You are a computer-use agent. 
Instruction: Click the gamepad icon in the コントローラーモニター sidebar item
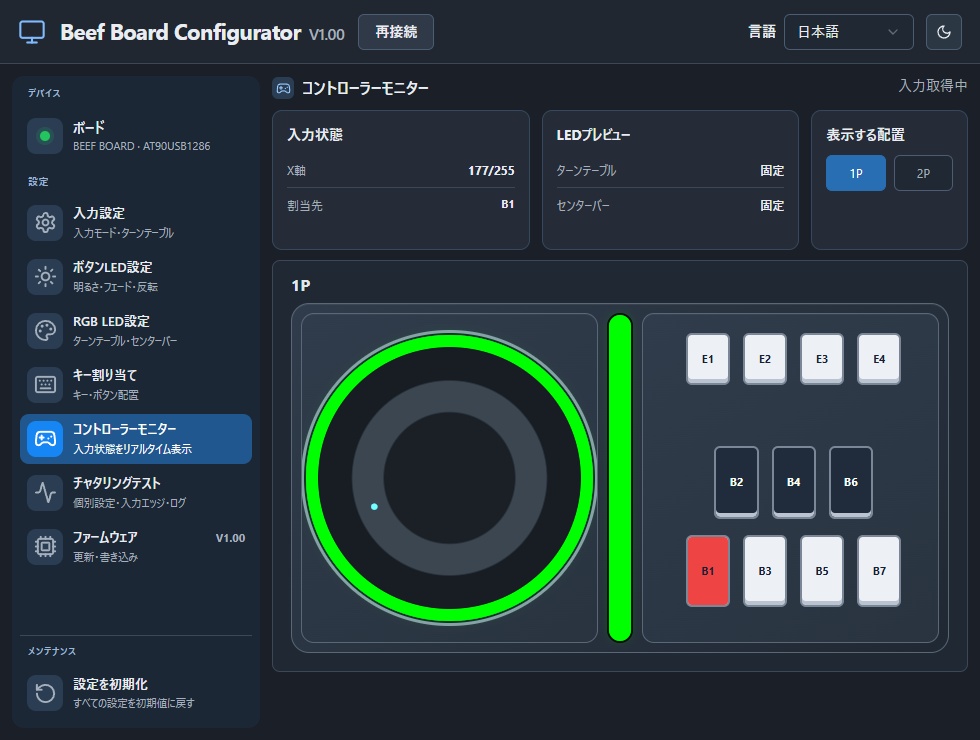(45, 439)
